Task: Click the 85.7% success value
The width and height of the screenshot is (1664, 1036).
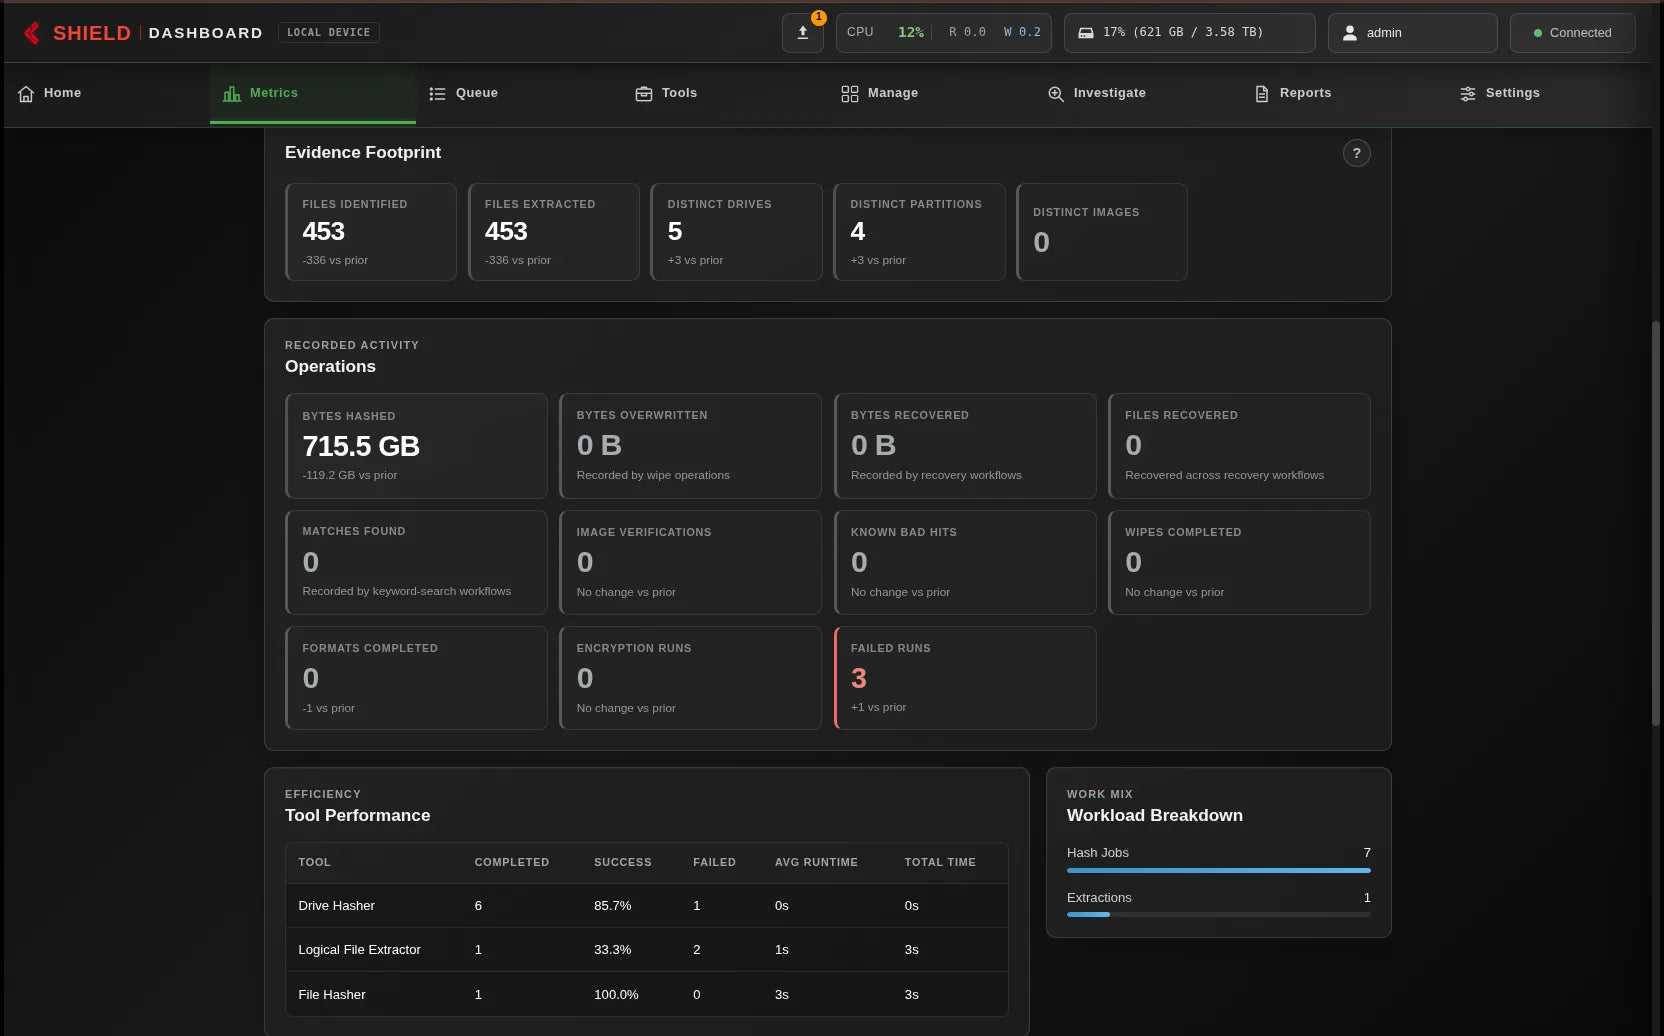Action: 612,906
